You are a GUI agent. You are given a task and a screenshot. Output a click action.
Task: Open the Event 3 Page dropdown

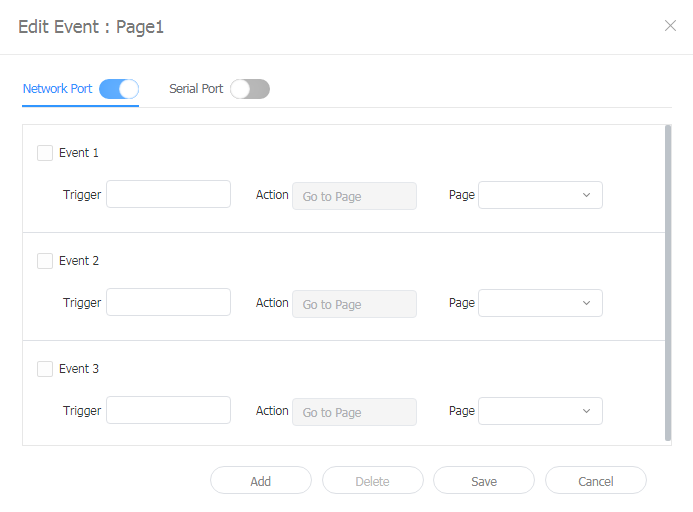coord(540,411)
